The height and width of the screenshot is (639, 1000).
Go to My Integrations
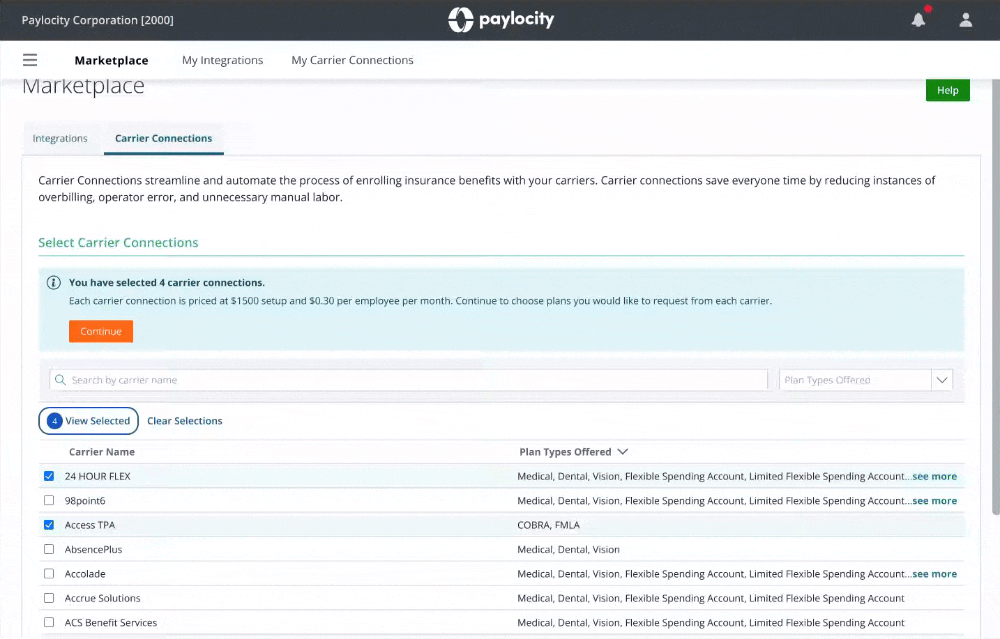(x=223, y=60)
